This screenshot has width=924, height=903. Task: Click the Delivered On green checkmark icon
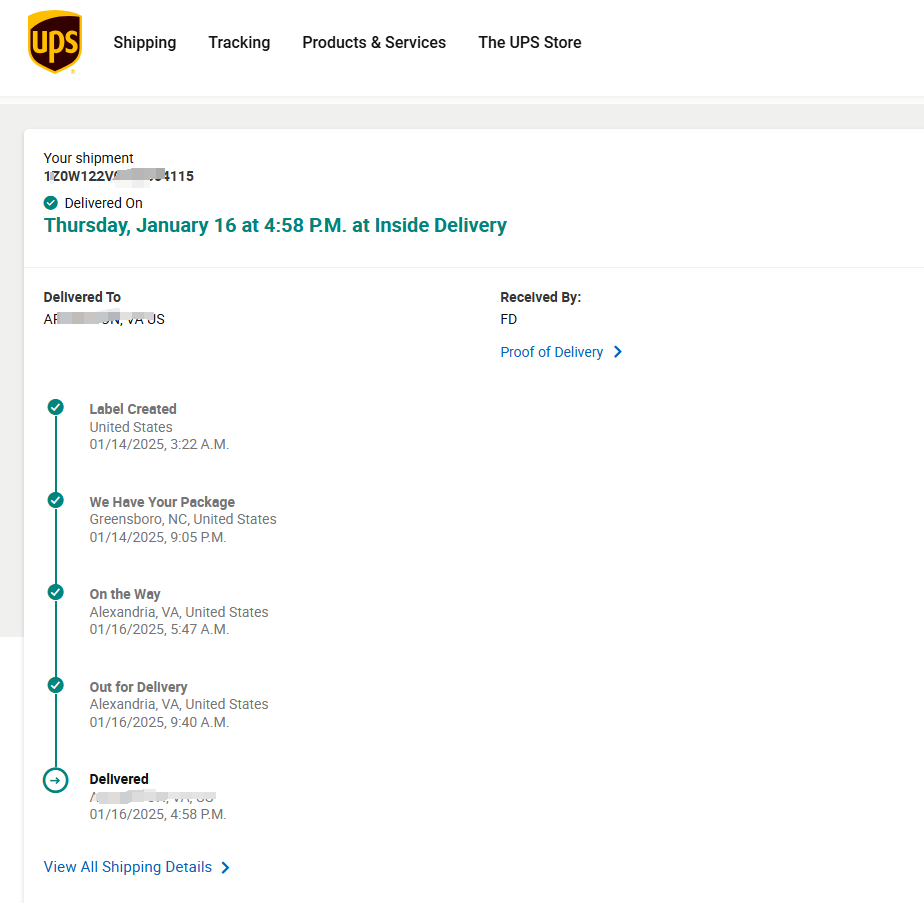51,203
